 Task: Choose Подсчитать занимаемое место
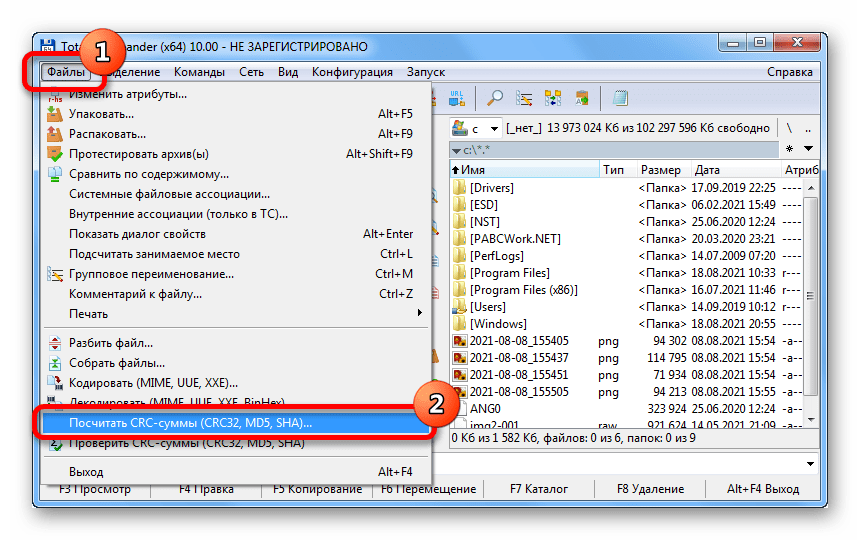click(x=236, y=254)
